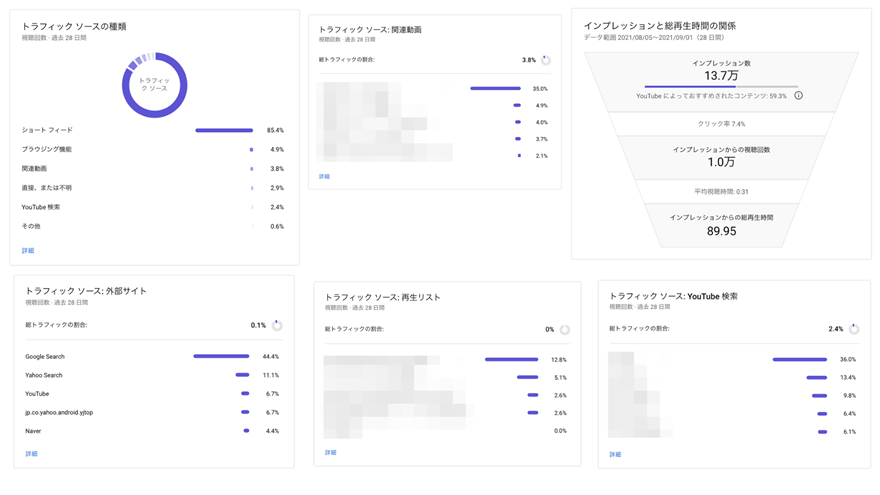This screenshot has width=880, height=495.
Task: Click the donut icon in 再生リスト card
Action: pos(565,329)
